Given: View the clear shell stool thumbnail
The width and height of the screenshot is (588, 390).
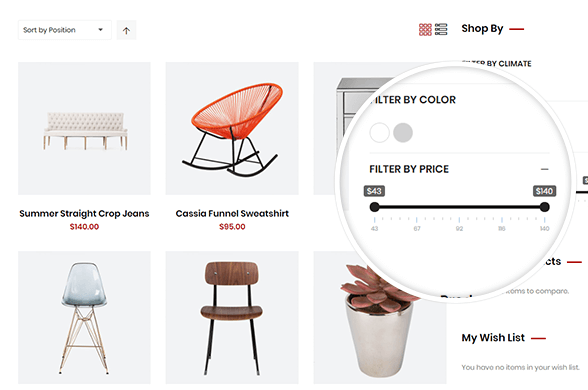Looking at the screenshot, I should [84, 318].
